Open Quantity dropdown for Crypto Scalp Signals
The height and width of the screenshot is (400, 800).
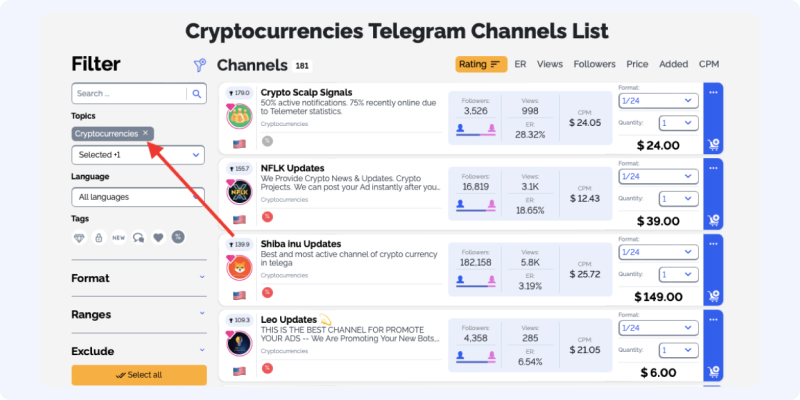(x=679, y=123)
